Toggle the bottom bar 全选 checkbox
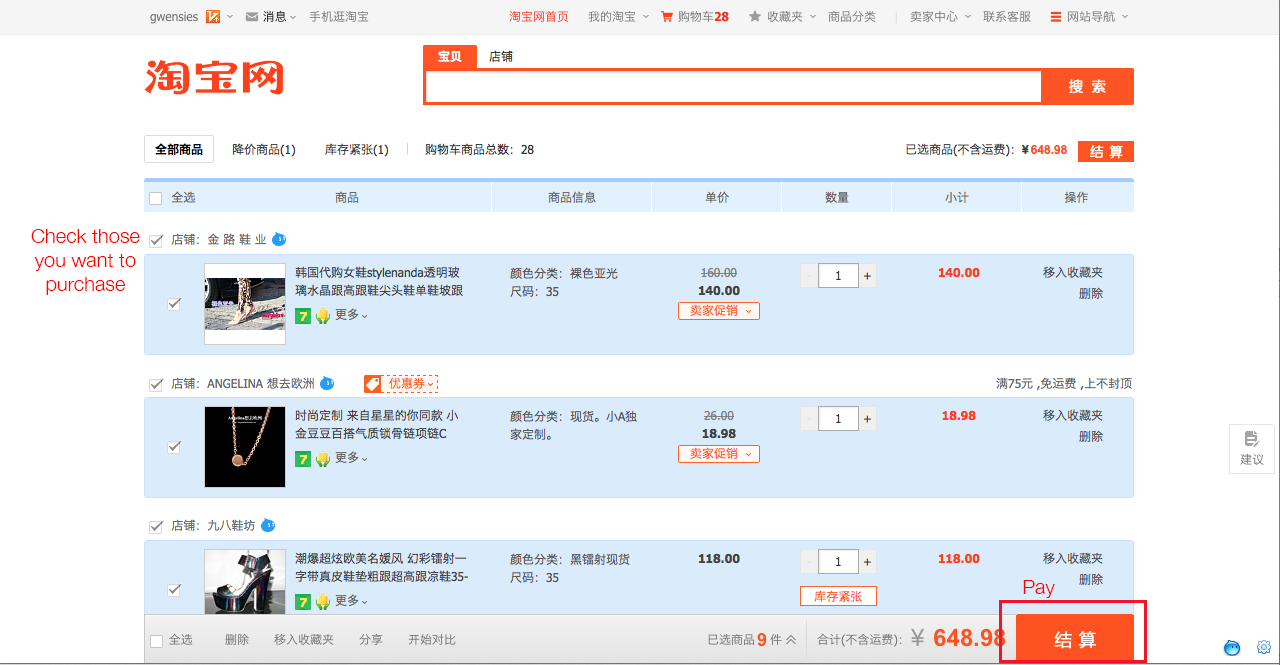 click(x=156, y=640)
